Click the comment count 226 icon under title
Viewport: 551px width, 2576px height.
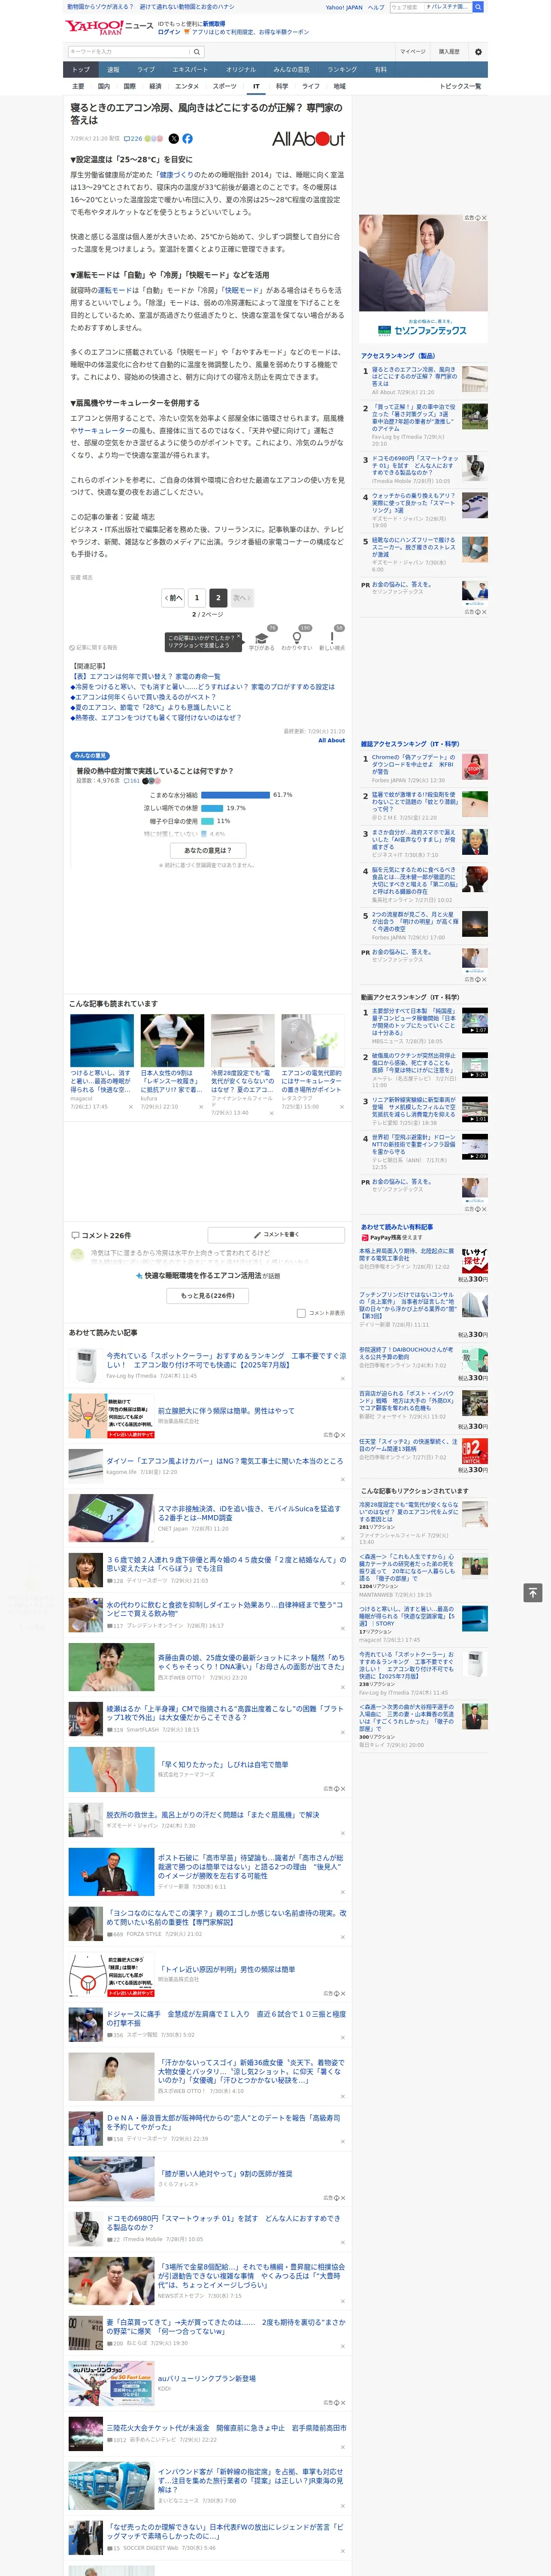132,139
